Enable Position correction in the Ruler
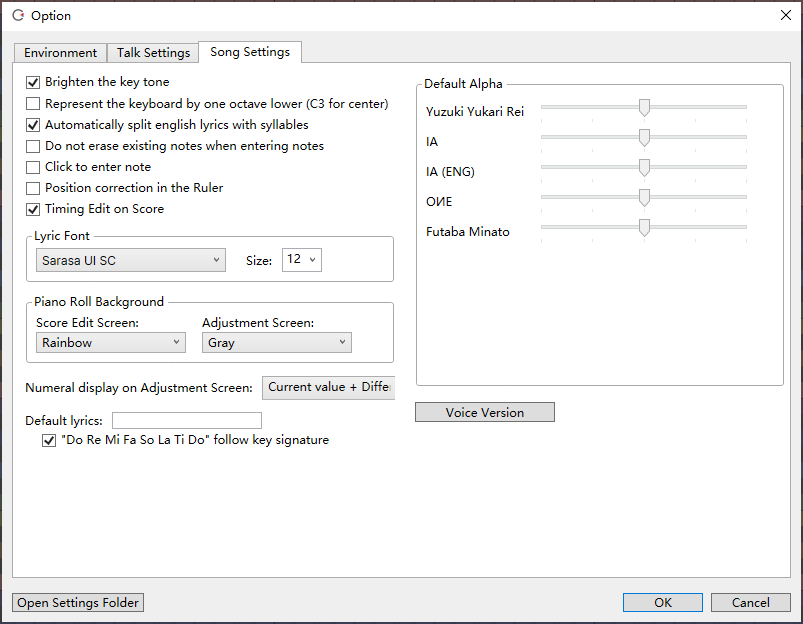 point(33,188)
